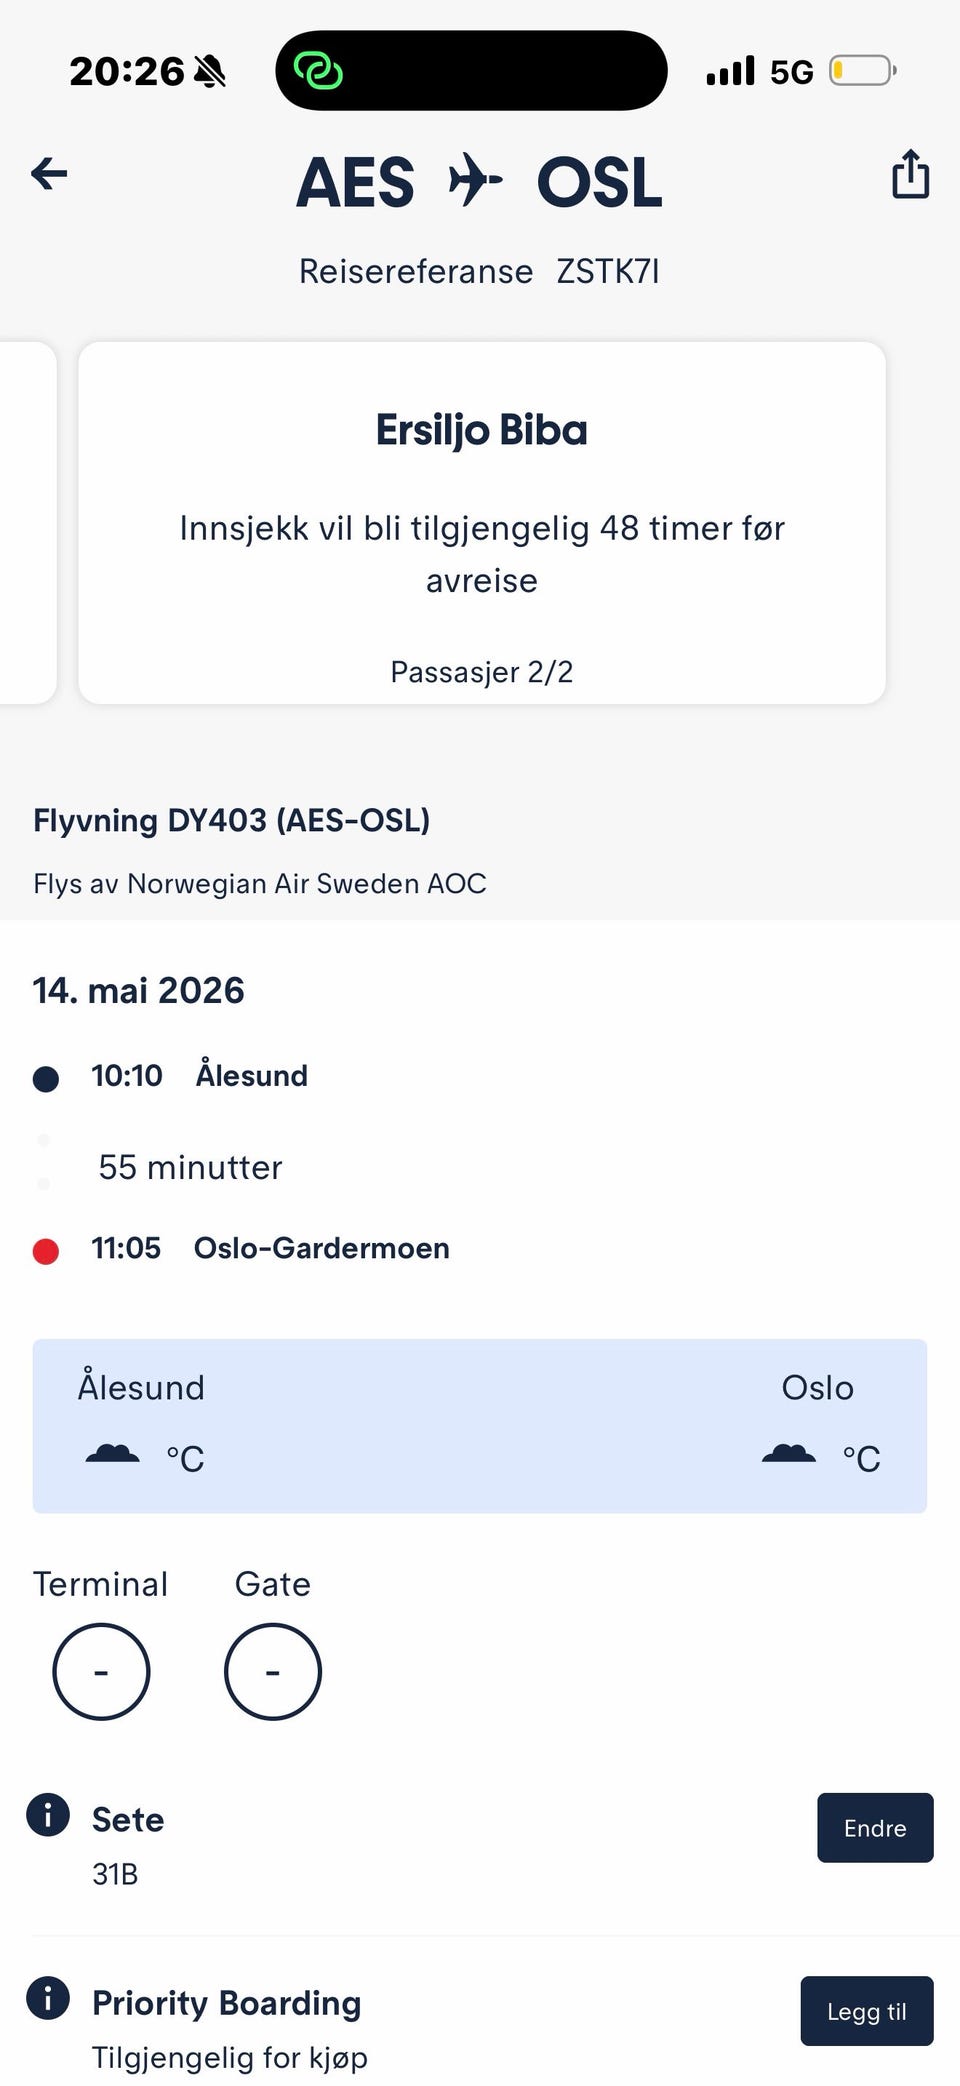Tap the info icon beside Priority Boarding

coord(48,1997)
